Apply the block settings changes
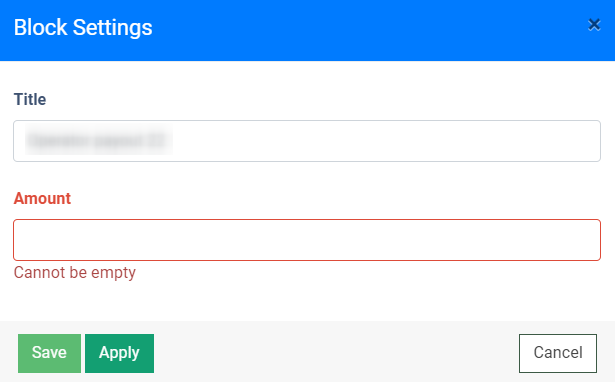 coord(119,353)
